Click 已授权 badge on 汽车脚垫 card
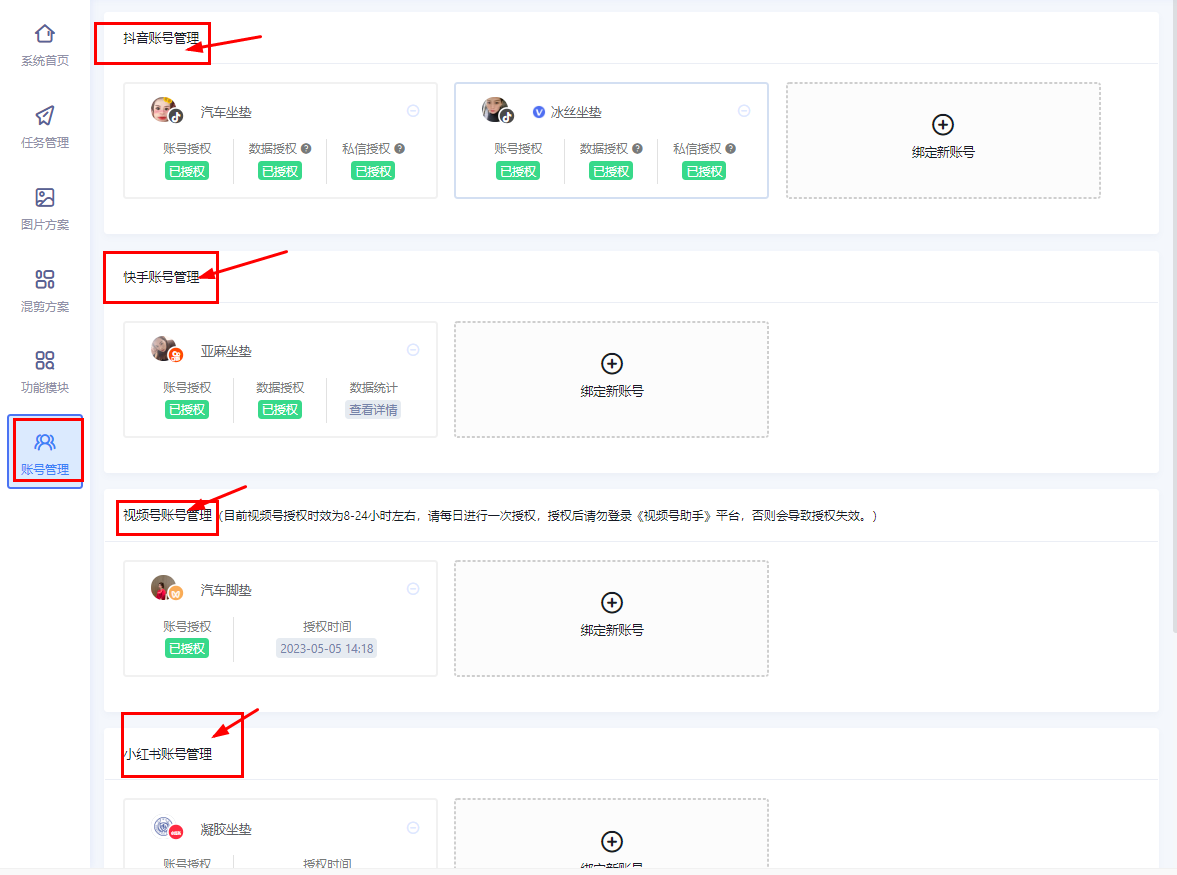 pyautogui.click(x=187, y=648)
